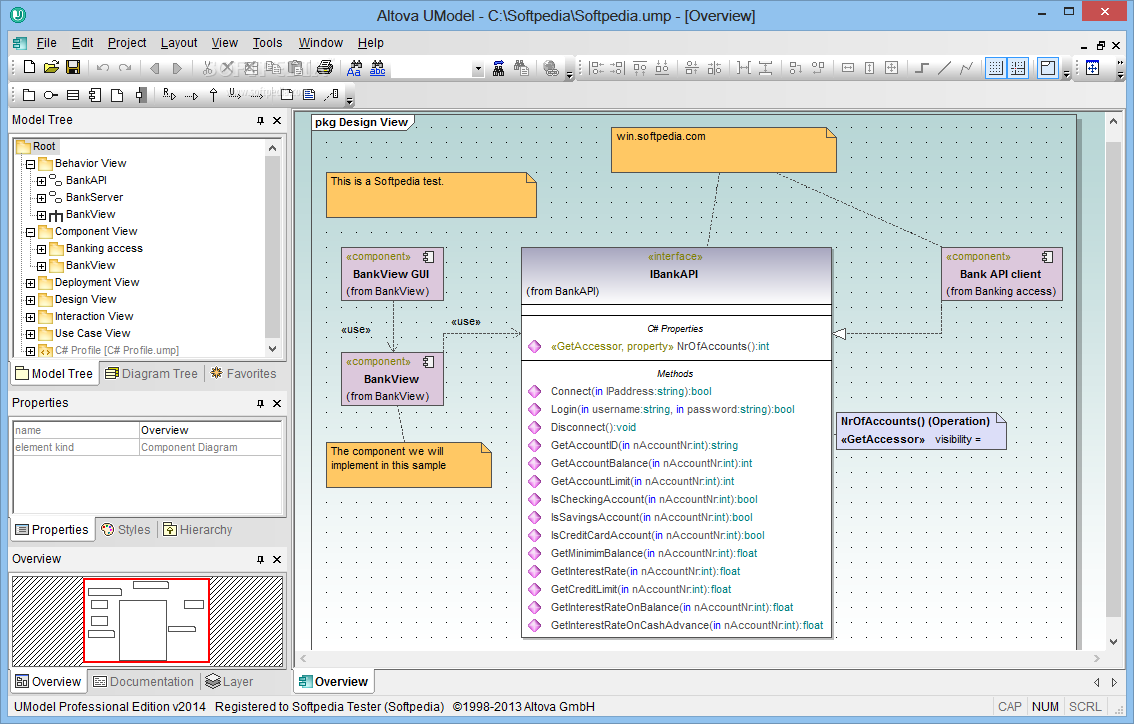The image size is (1134, 724).
Task: Click the Make same width icon
Action: (x=848, y=68)
